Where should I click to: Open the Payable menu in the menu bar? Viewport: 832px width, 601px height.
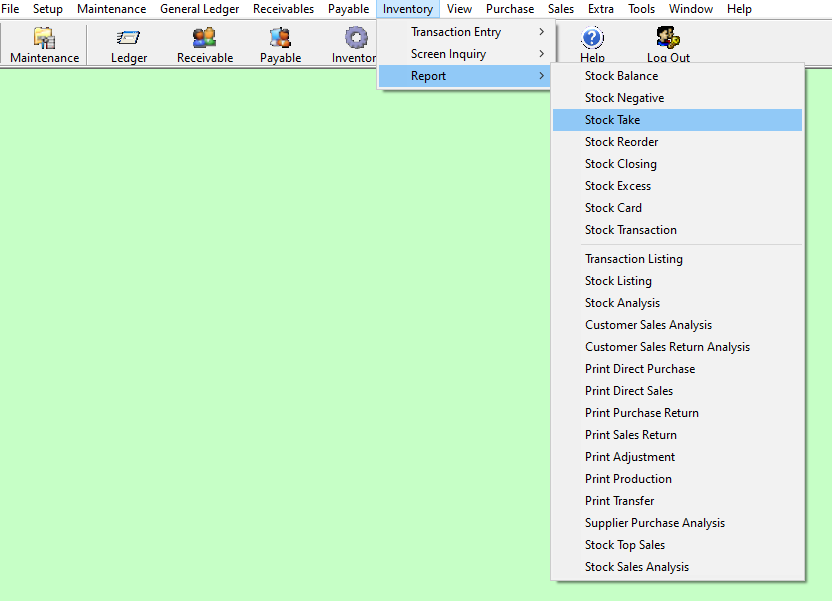click(x=349, y=9)
